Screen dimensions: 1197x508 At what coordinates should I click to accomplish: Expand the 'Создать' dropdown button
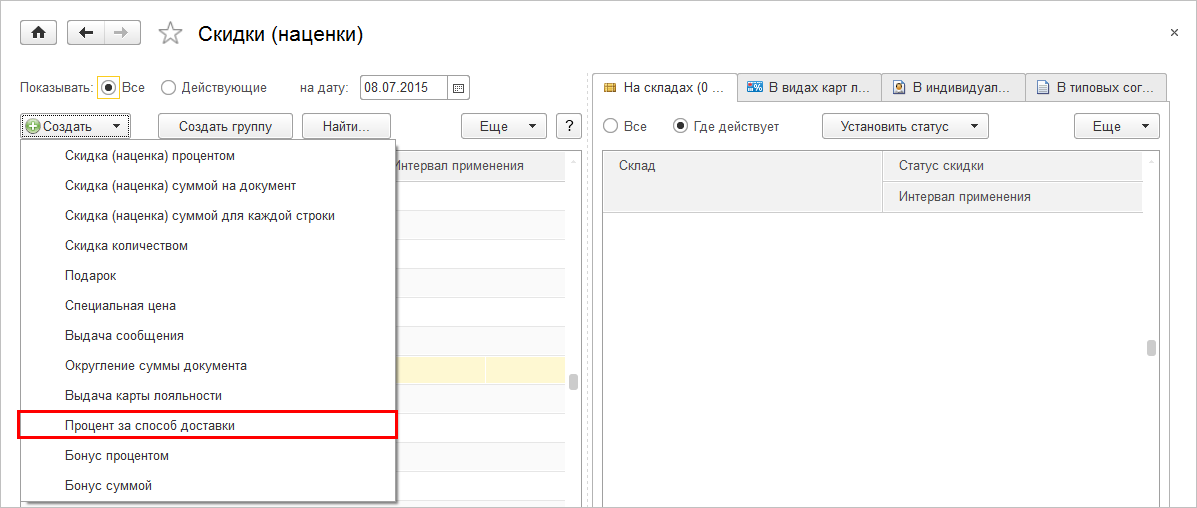(75, 126)
